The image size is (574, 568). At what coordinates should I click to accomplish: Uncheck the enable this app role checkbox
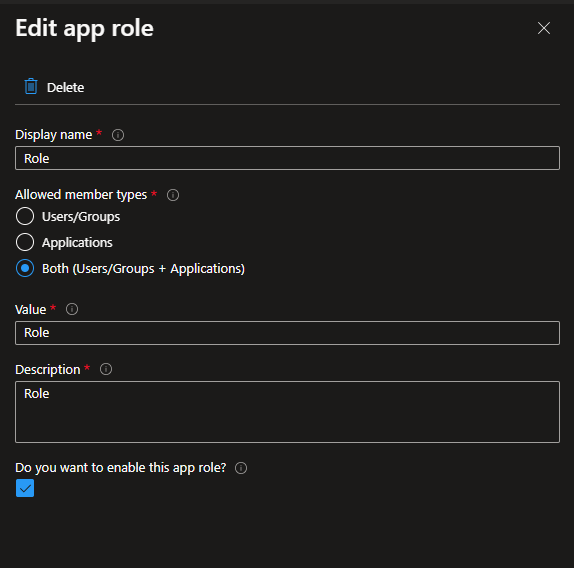25,488
